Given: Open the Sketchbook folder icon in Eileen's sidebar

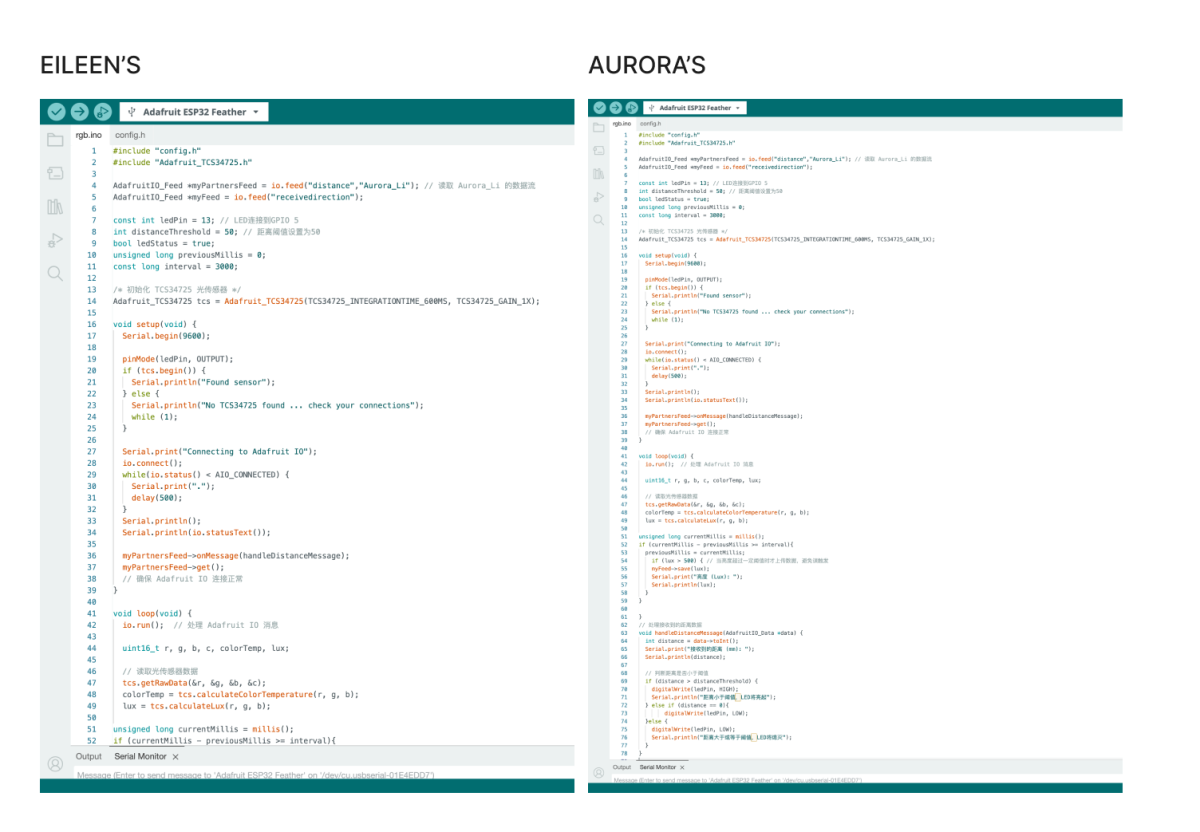Looking at the screenshot, I should coord(55,140).
